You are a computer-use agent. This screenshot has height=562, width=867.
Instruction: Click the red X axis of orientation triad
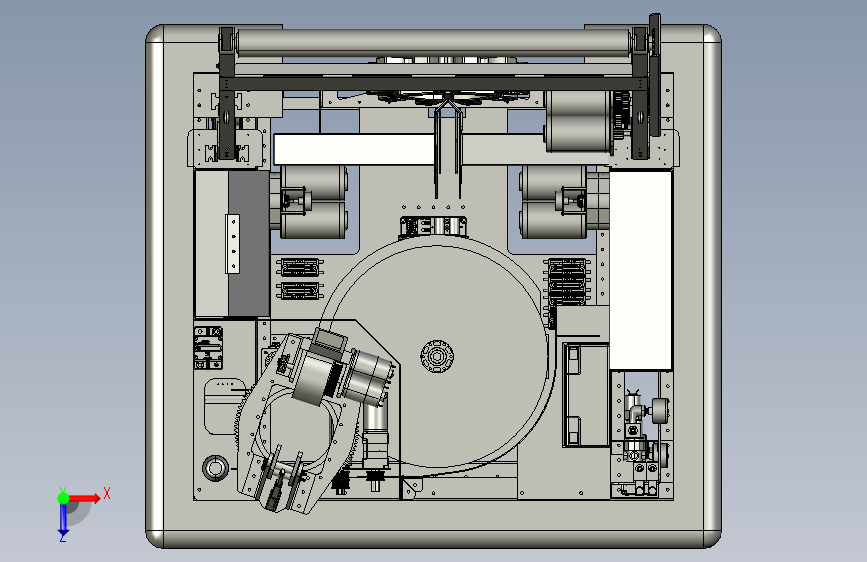point(84,498)
